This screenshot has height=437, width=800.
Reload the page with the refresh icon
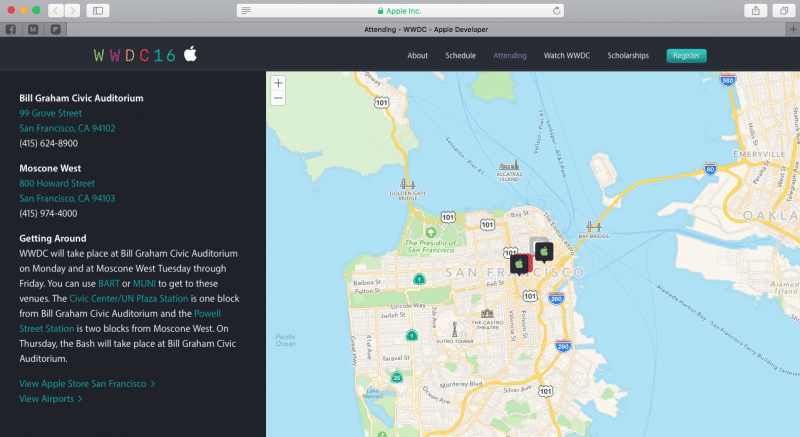[556, 11]
